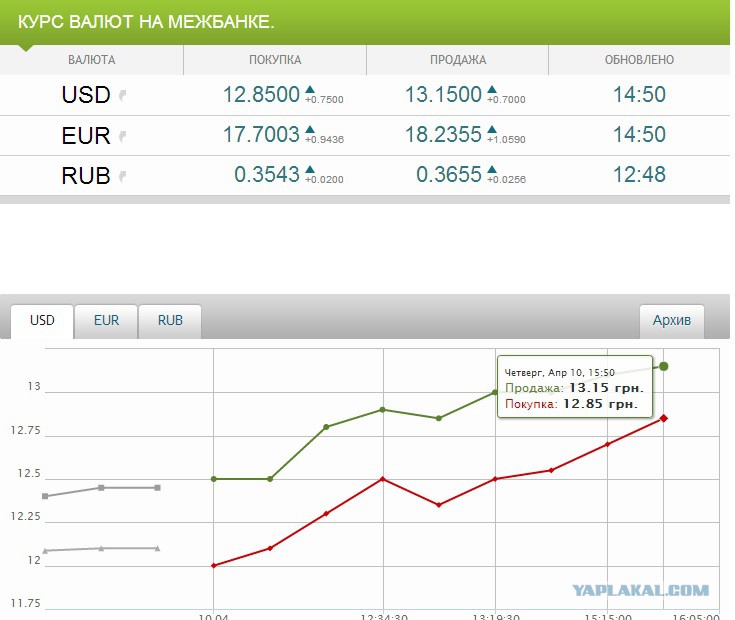Image resolution: width=735 pixels, height=620 pixels.
Task: Click the large green sell point at chart end
Action: tap(664, 366)
